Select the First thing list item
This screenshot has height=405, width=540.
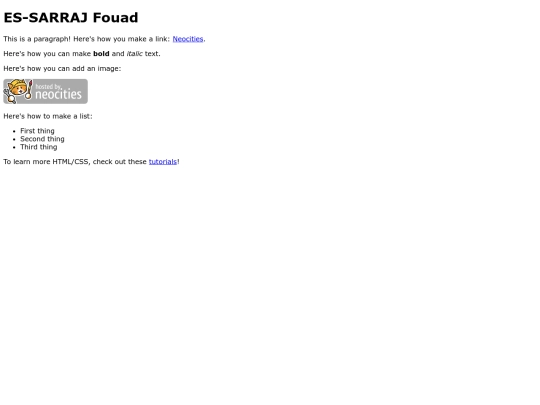(x=37, y=131)
